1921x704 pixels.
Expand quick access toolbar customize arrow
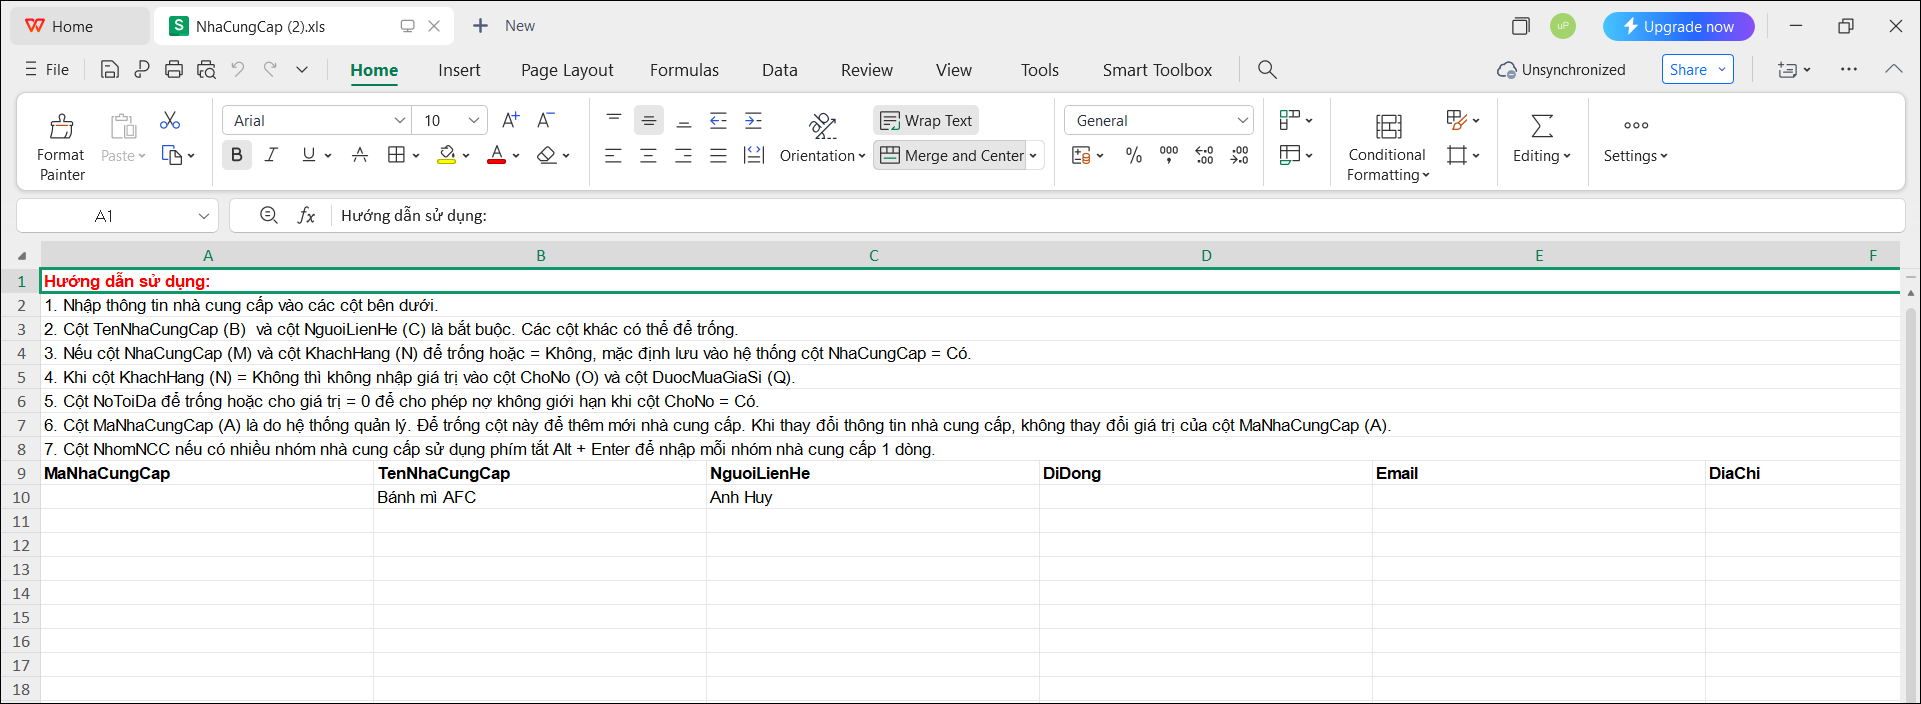coord(302,69)
